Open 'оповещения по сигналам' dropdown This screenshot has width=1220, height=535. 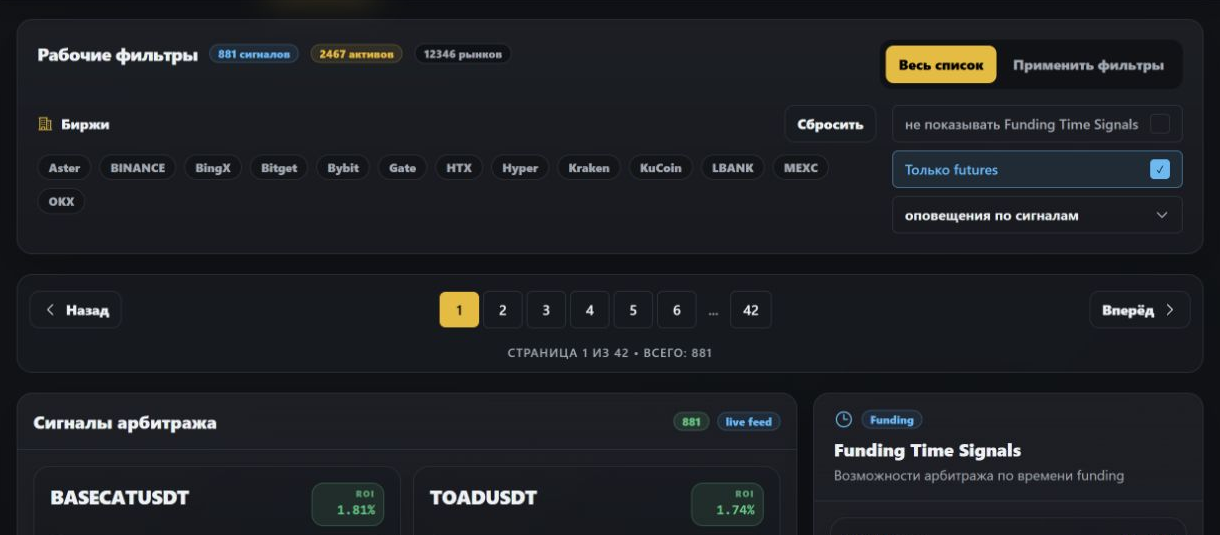pos(1037,215)
